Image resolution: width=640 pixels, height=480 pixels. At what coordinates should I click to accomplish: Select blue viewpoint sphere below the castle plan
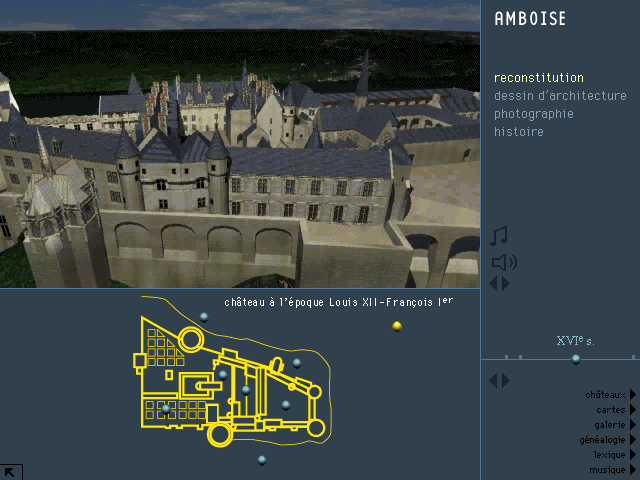coord(262,460)
